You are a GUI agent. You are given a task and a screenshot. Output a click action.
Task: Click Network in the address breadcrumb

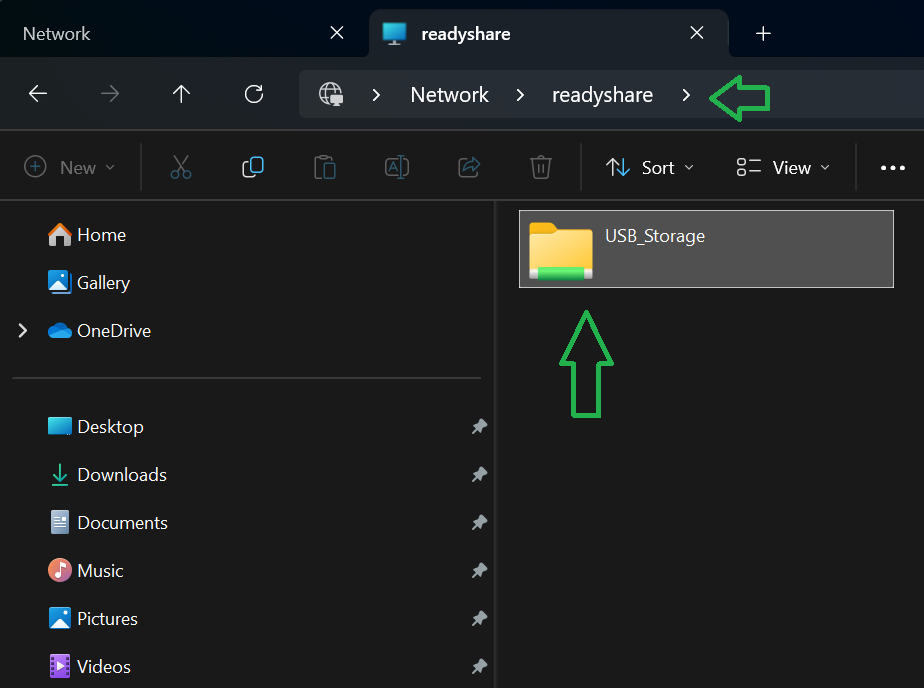point(450,95)
